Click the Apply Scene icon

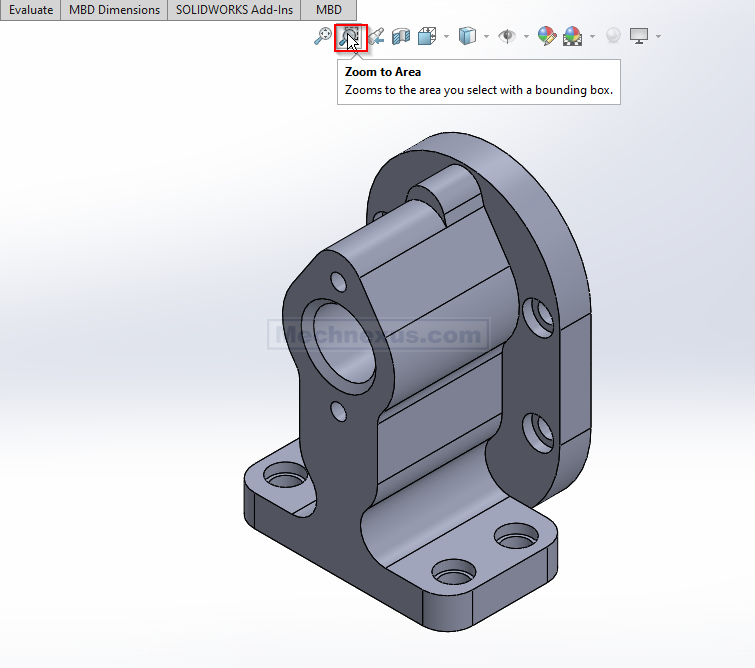click(x=573, y=37)
